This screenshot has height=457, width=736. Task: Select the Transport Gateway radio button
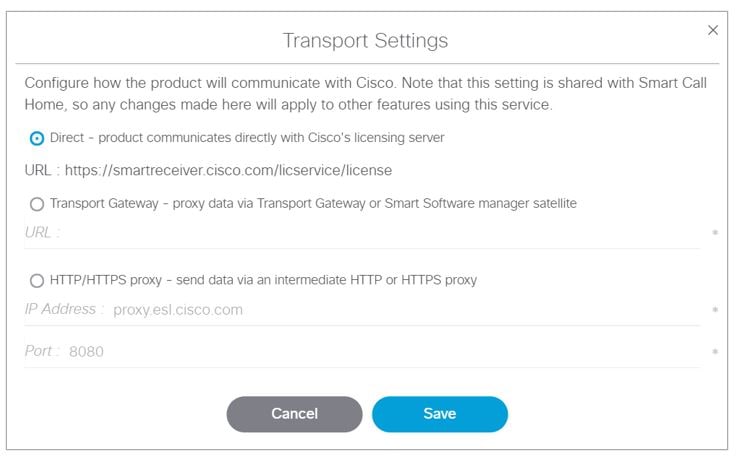37,204
